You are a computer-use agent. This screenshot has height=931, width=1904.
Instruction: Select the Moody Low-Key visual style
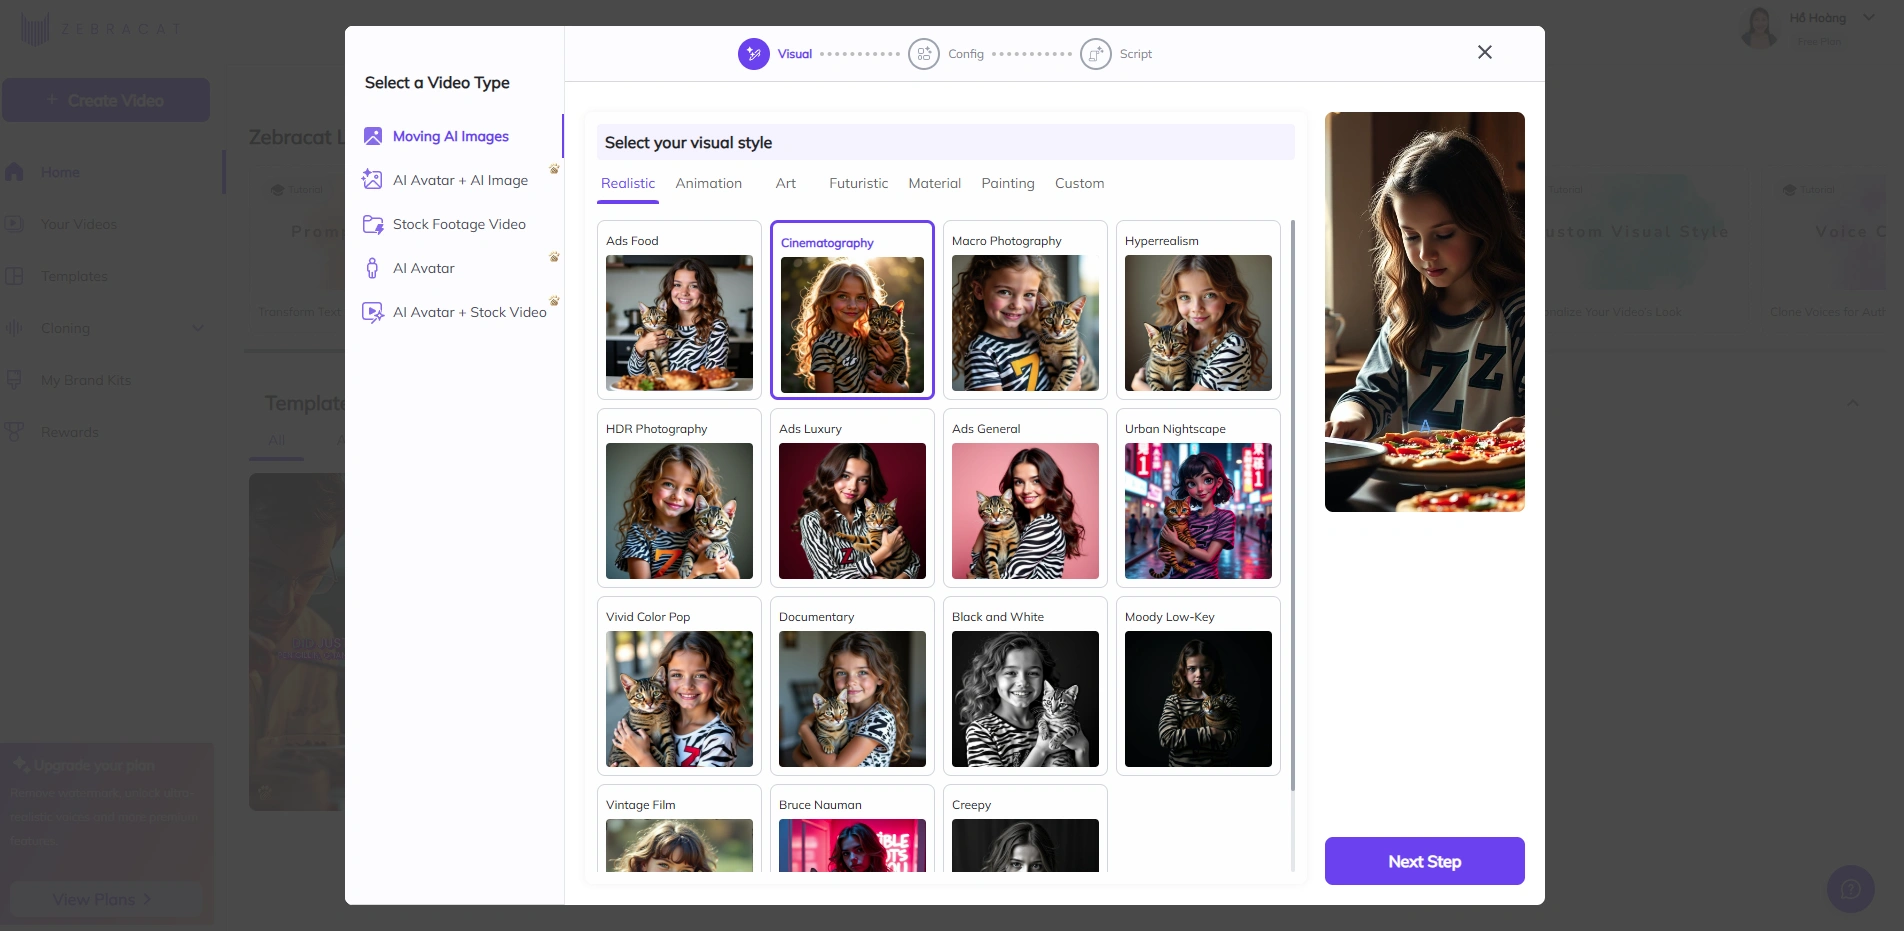(1198, 686)
